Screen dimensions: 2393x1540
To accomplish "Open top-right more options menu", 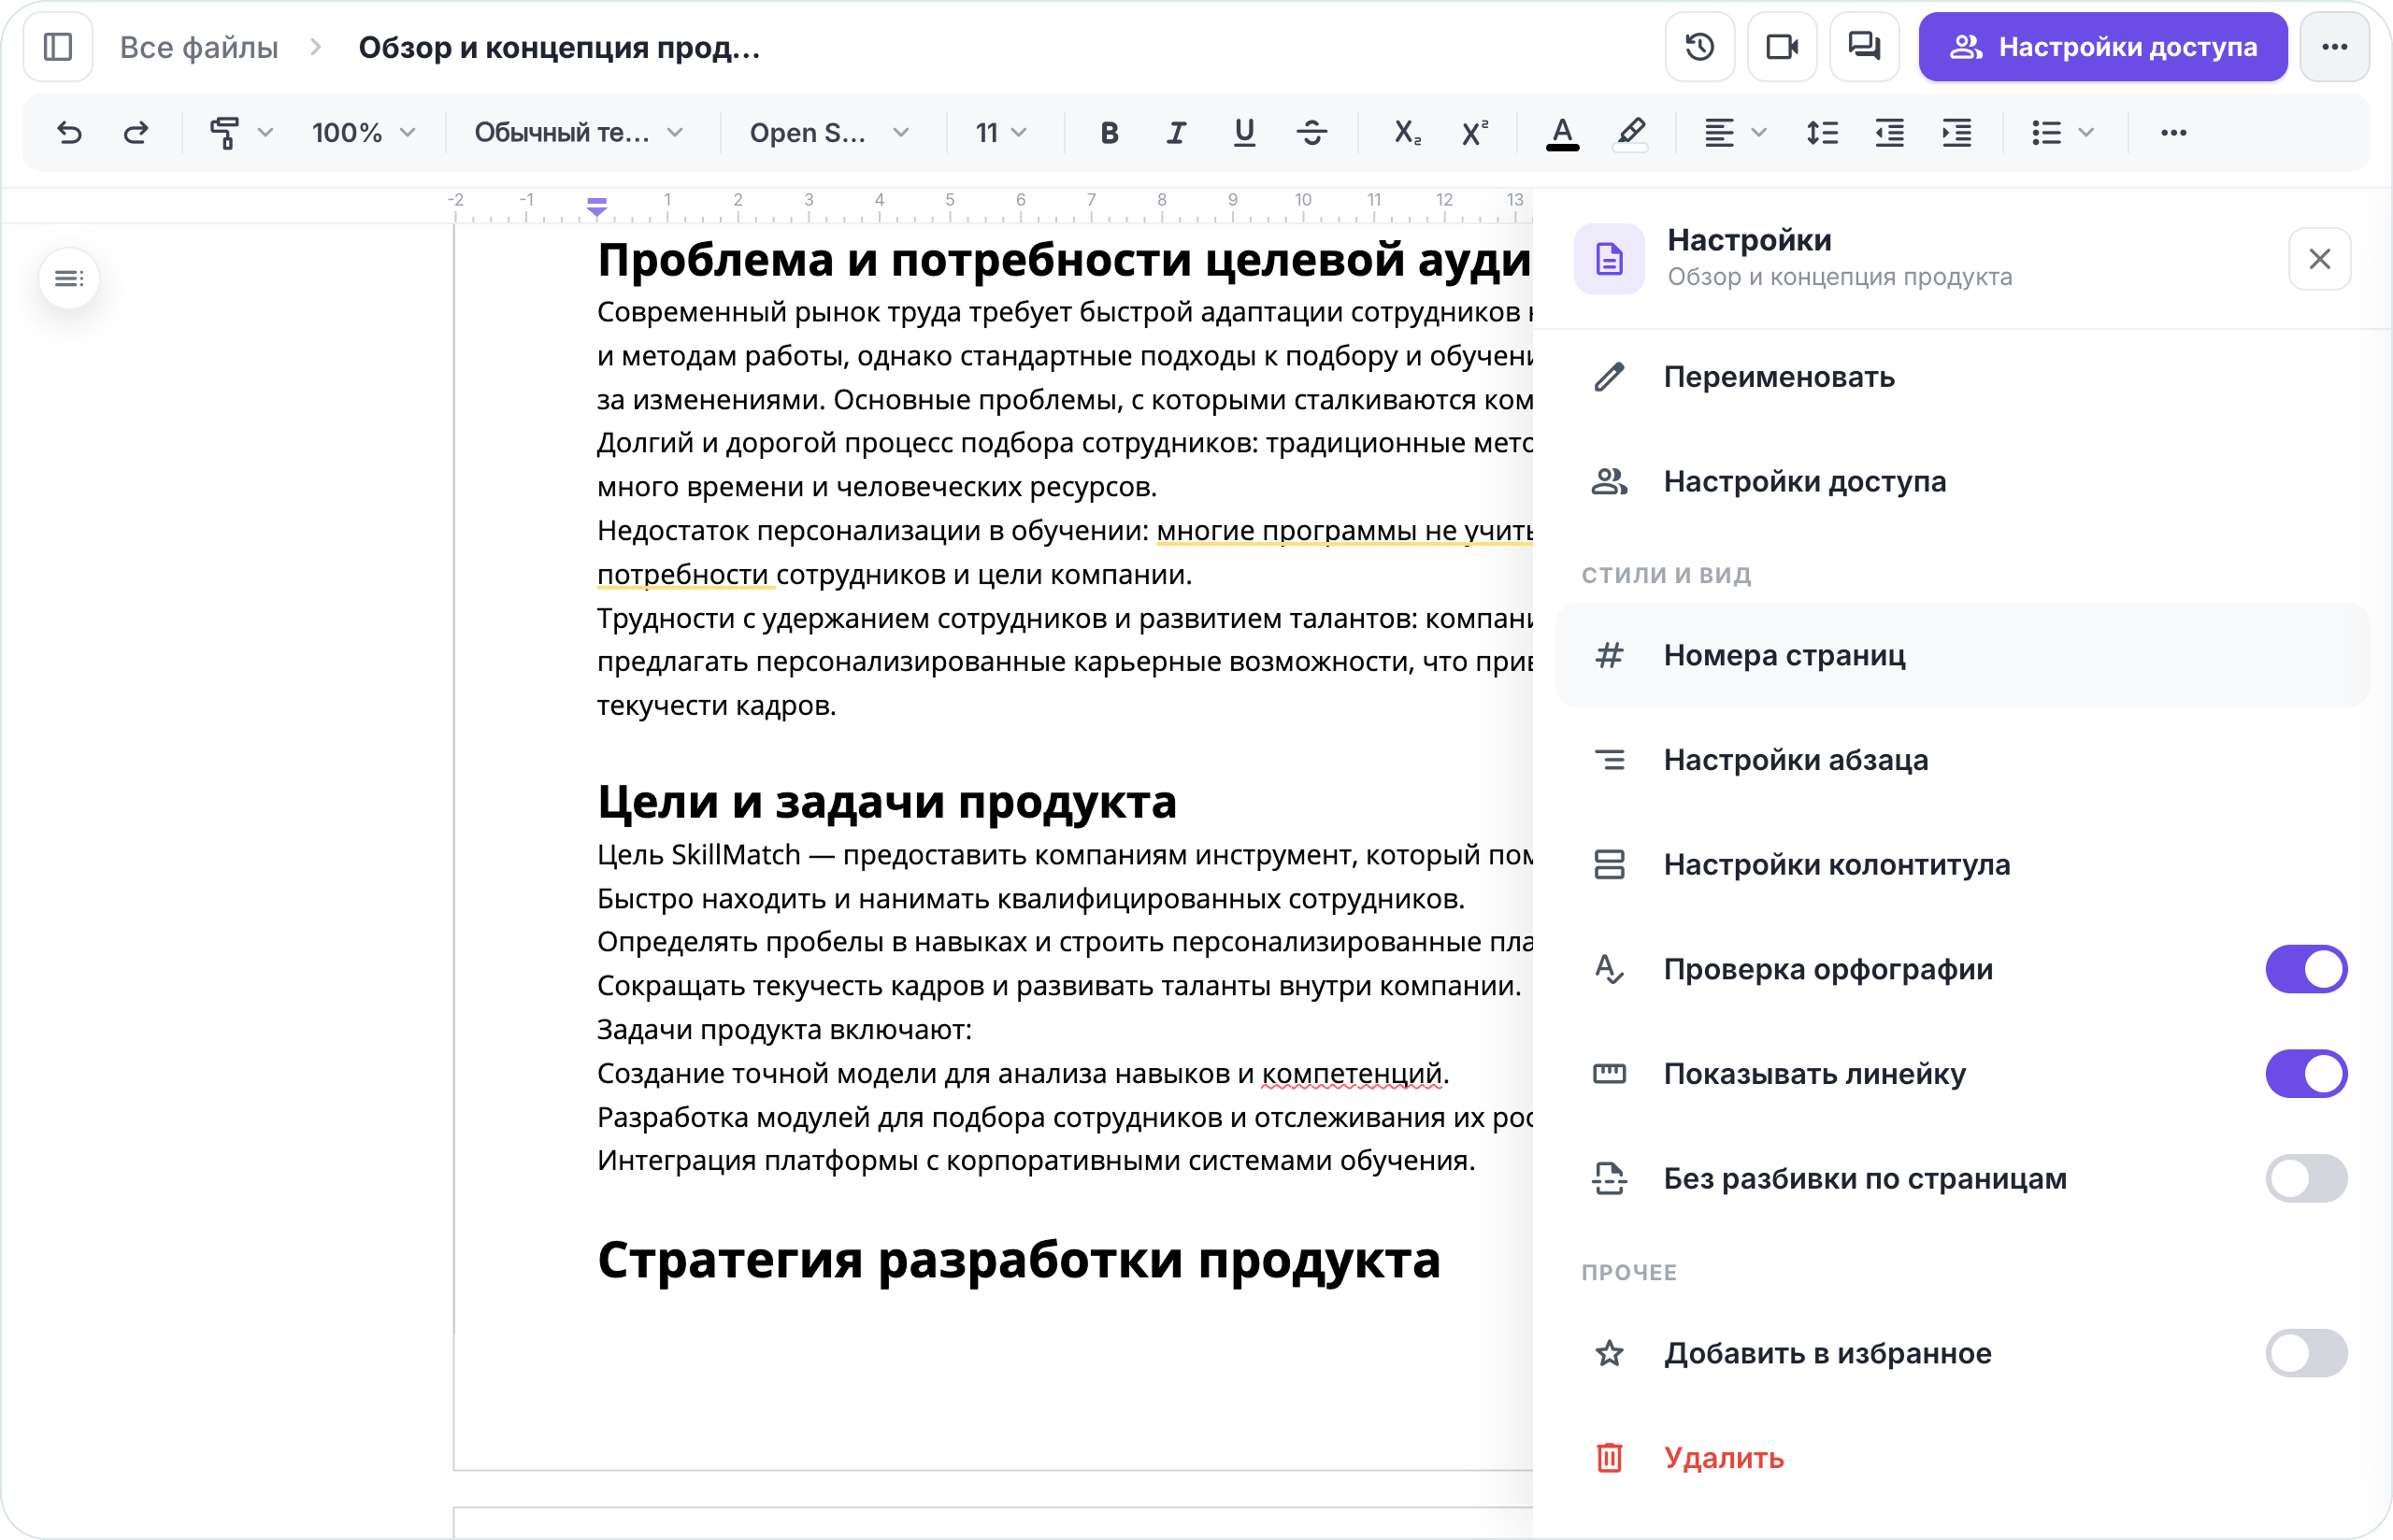I will click(x=2333, y=47).
